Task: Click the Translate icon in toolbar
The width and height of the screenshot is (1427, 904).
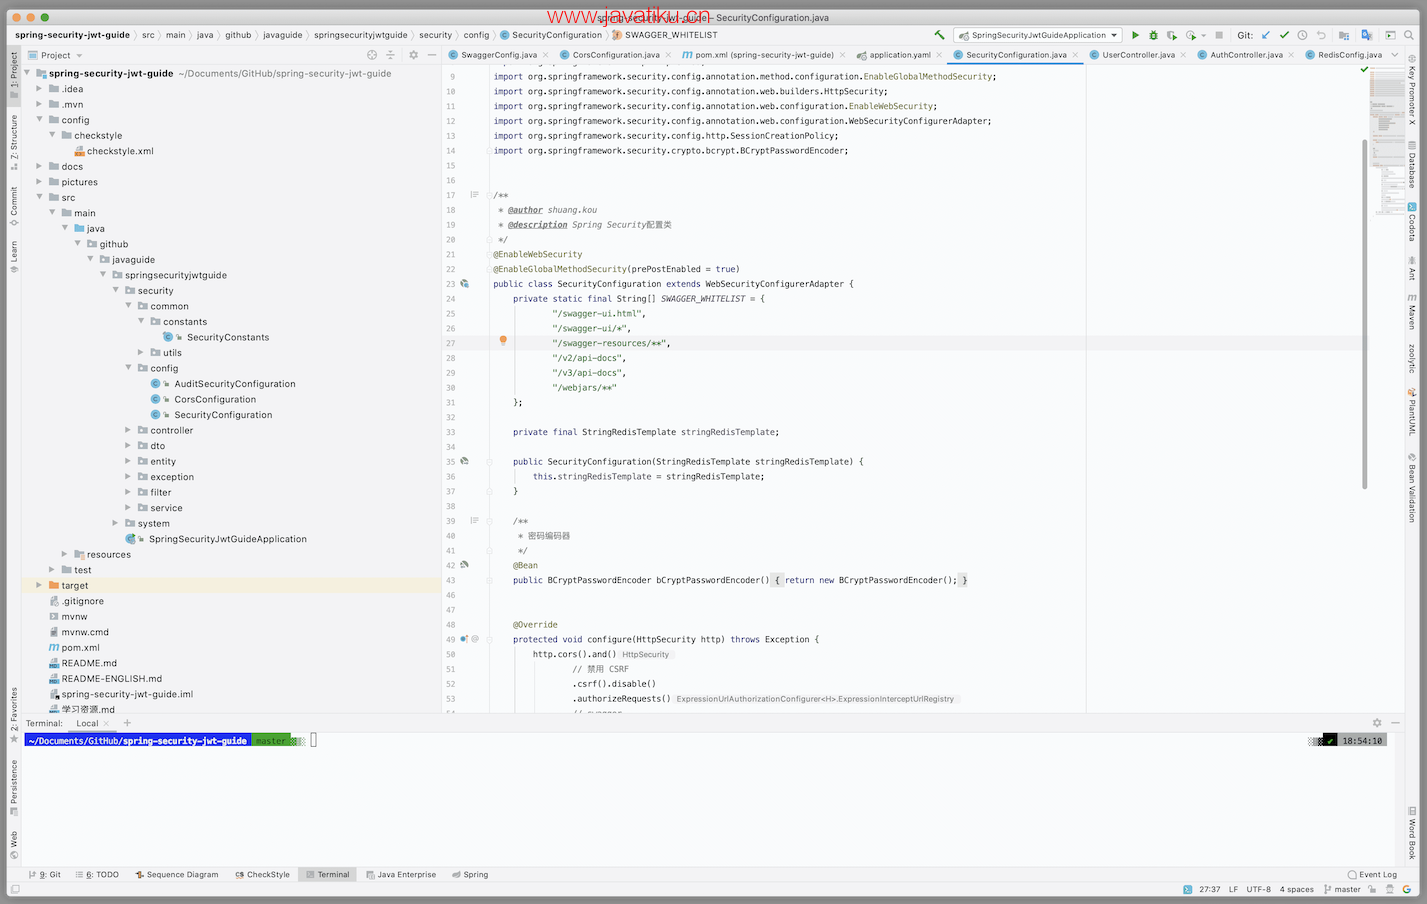Action: (x=1367, y=35)
